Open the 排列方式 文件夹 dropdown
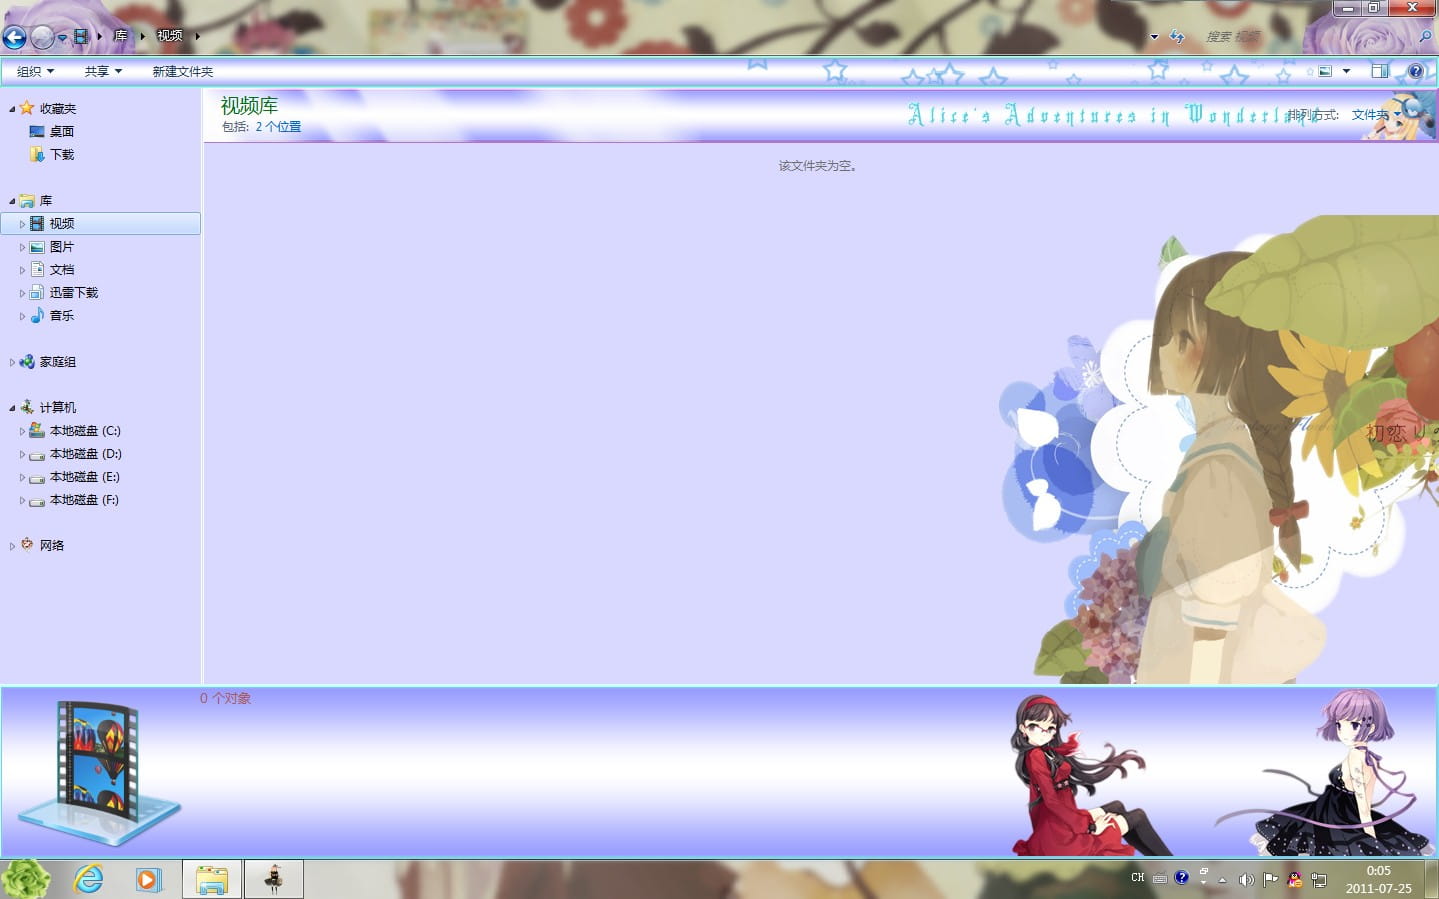 (x=1378, y=115)
